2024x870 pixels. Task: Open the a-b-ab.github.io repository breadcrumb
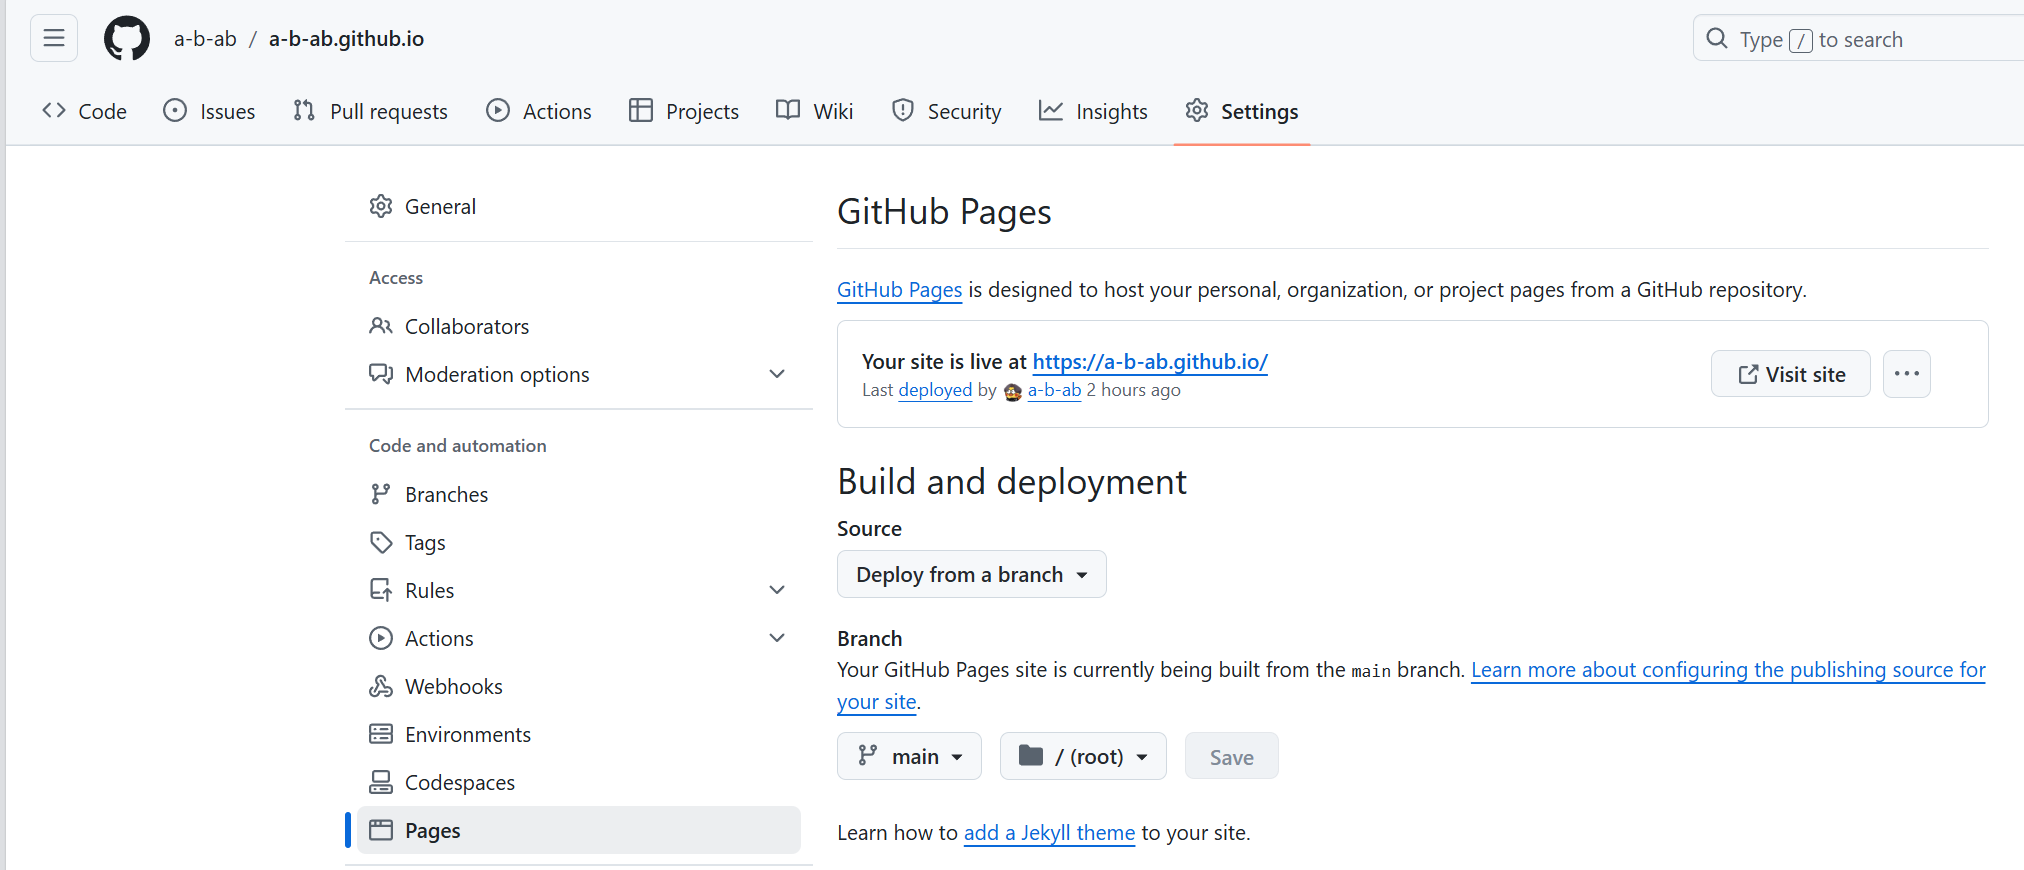[346, 39]
